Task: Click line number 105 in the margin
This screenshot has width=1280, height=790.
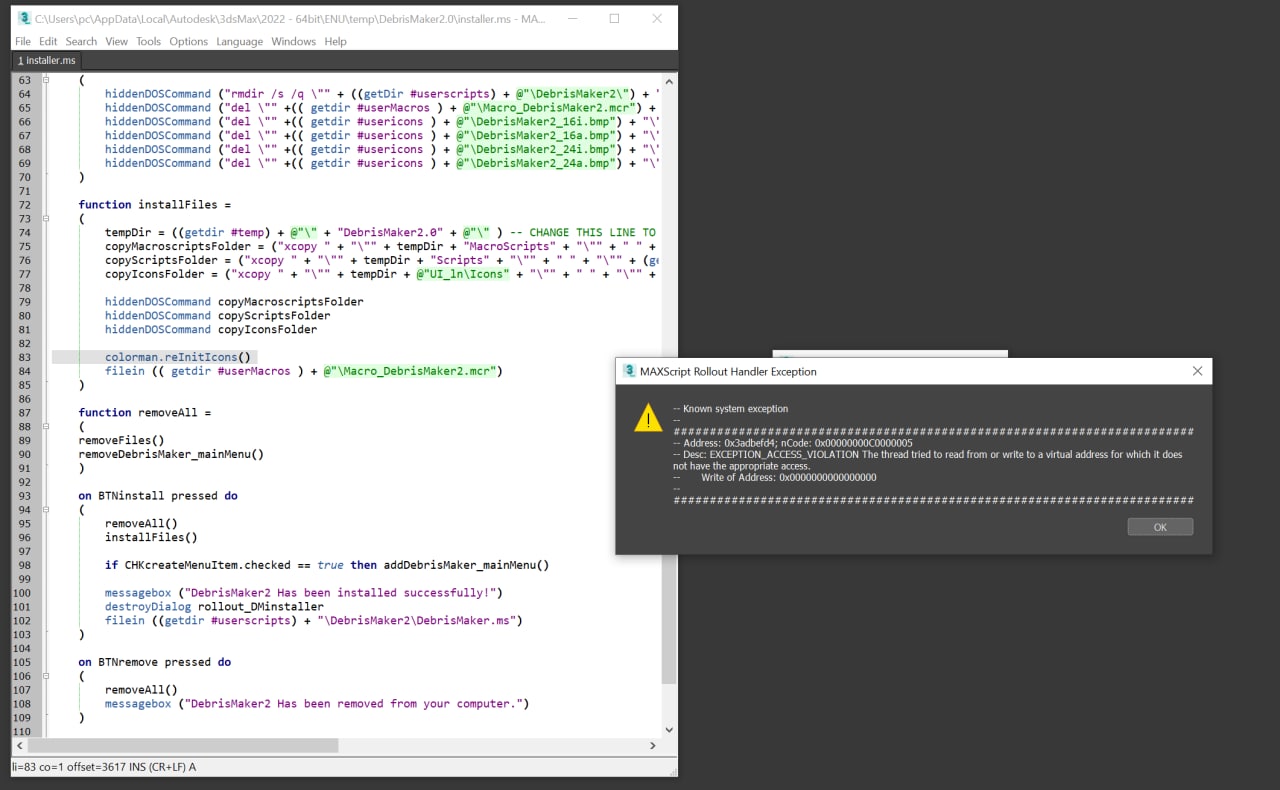Action: [x=24, y=662]
